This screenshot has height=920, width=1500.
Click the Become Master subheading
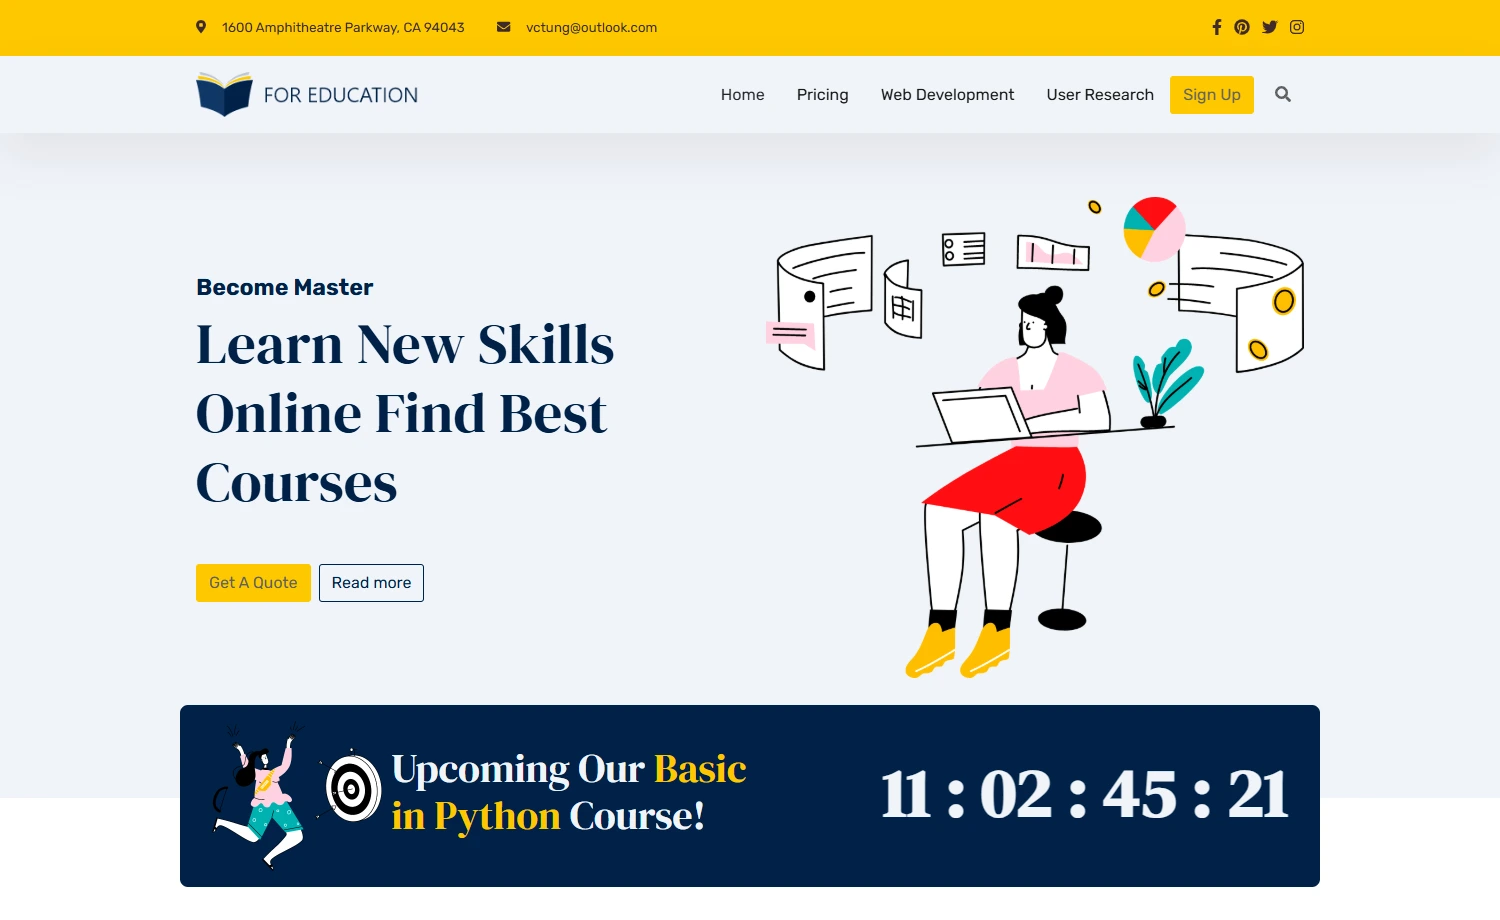285,287
